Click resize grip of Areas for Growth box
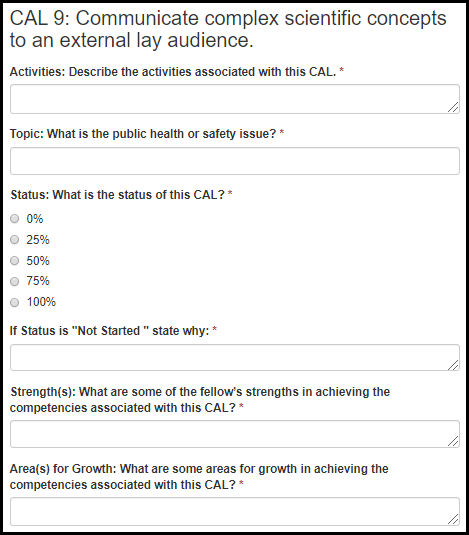Screen dimensions: 469x535 pos(453,519)
